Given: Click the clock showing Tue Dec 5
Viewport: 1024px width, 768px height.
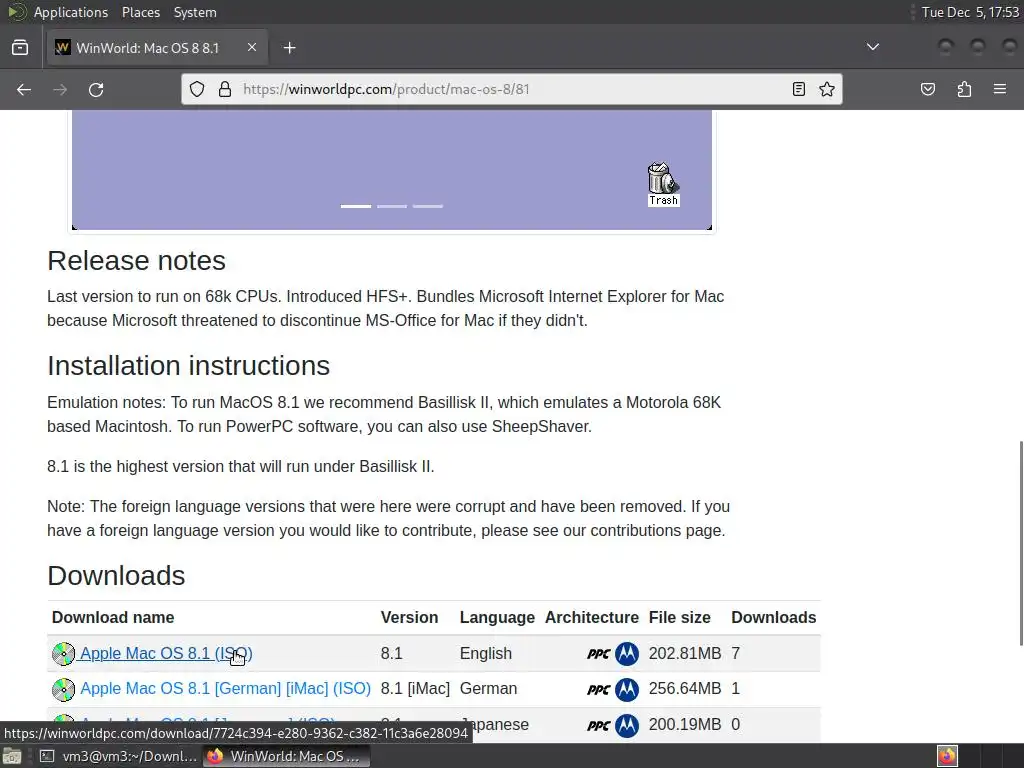Looking at the screenshot, I should [970, 12].
